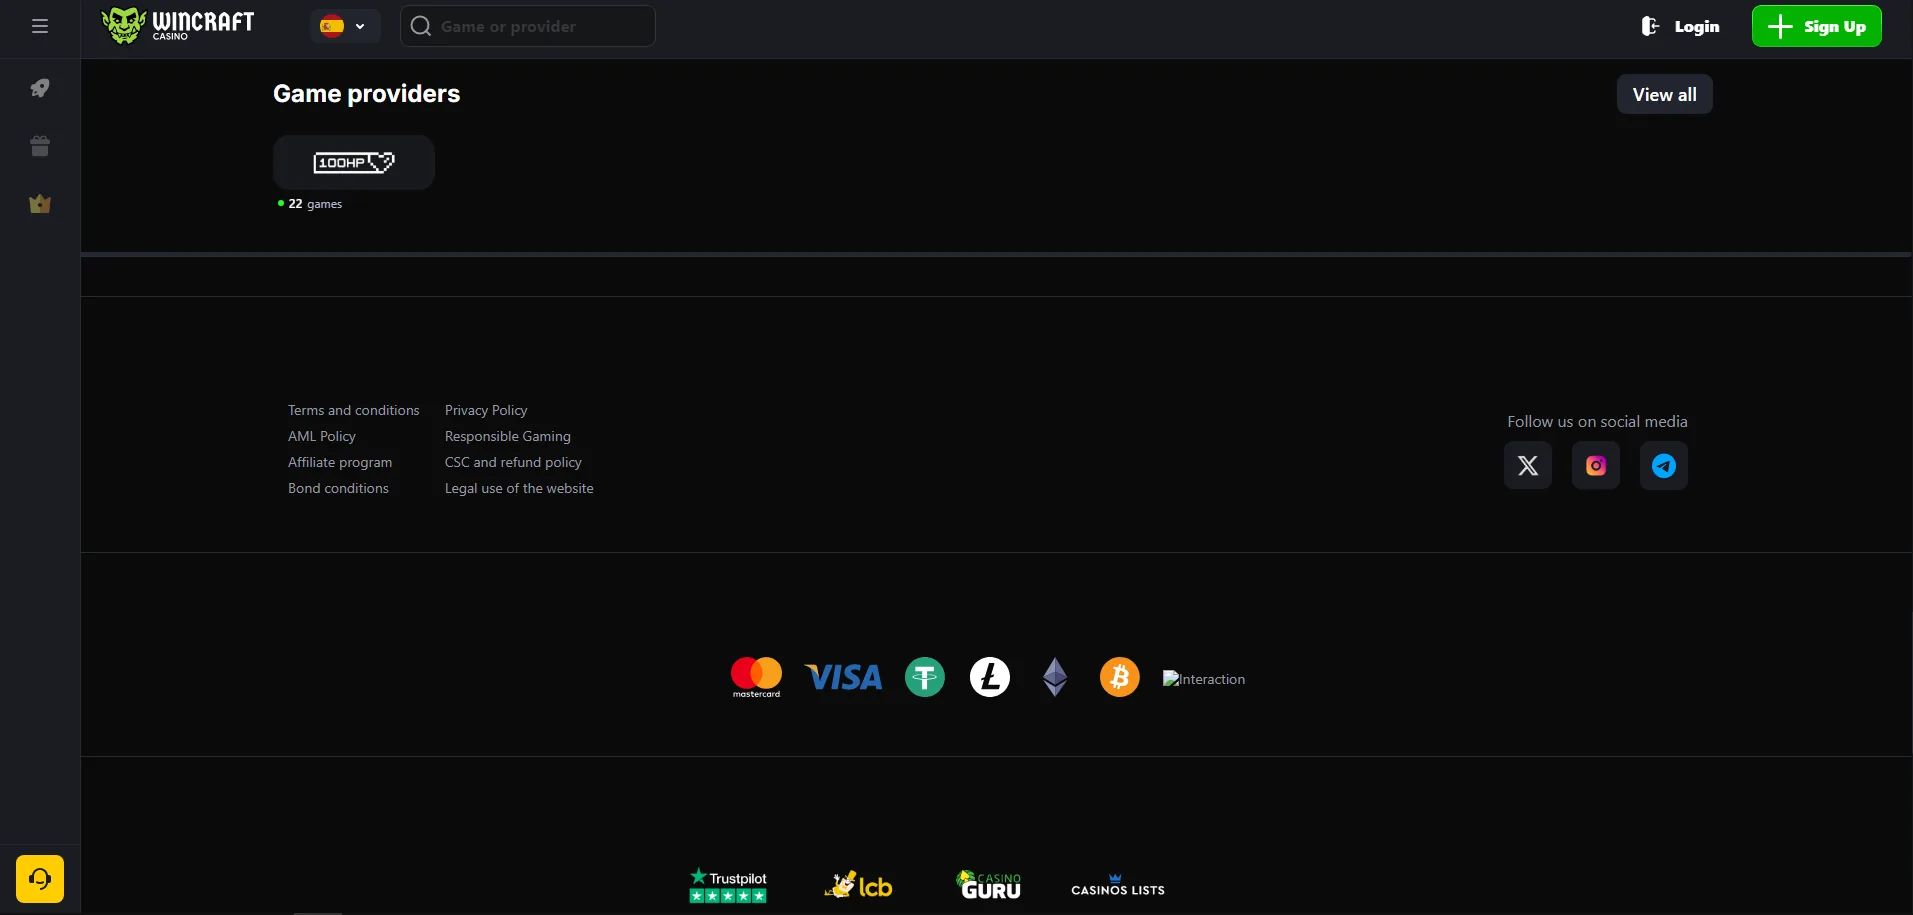Click the Litecoin payment icon

pos(990,677)
